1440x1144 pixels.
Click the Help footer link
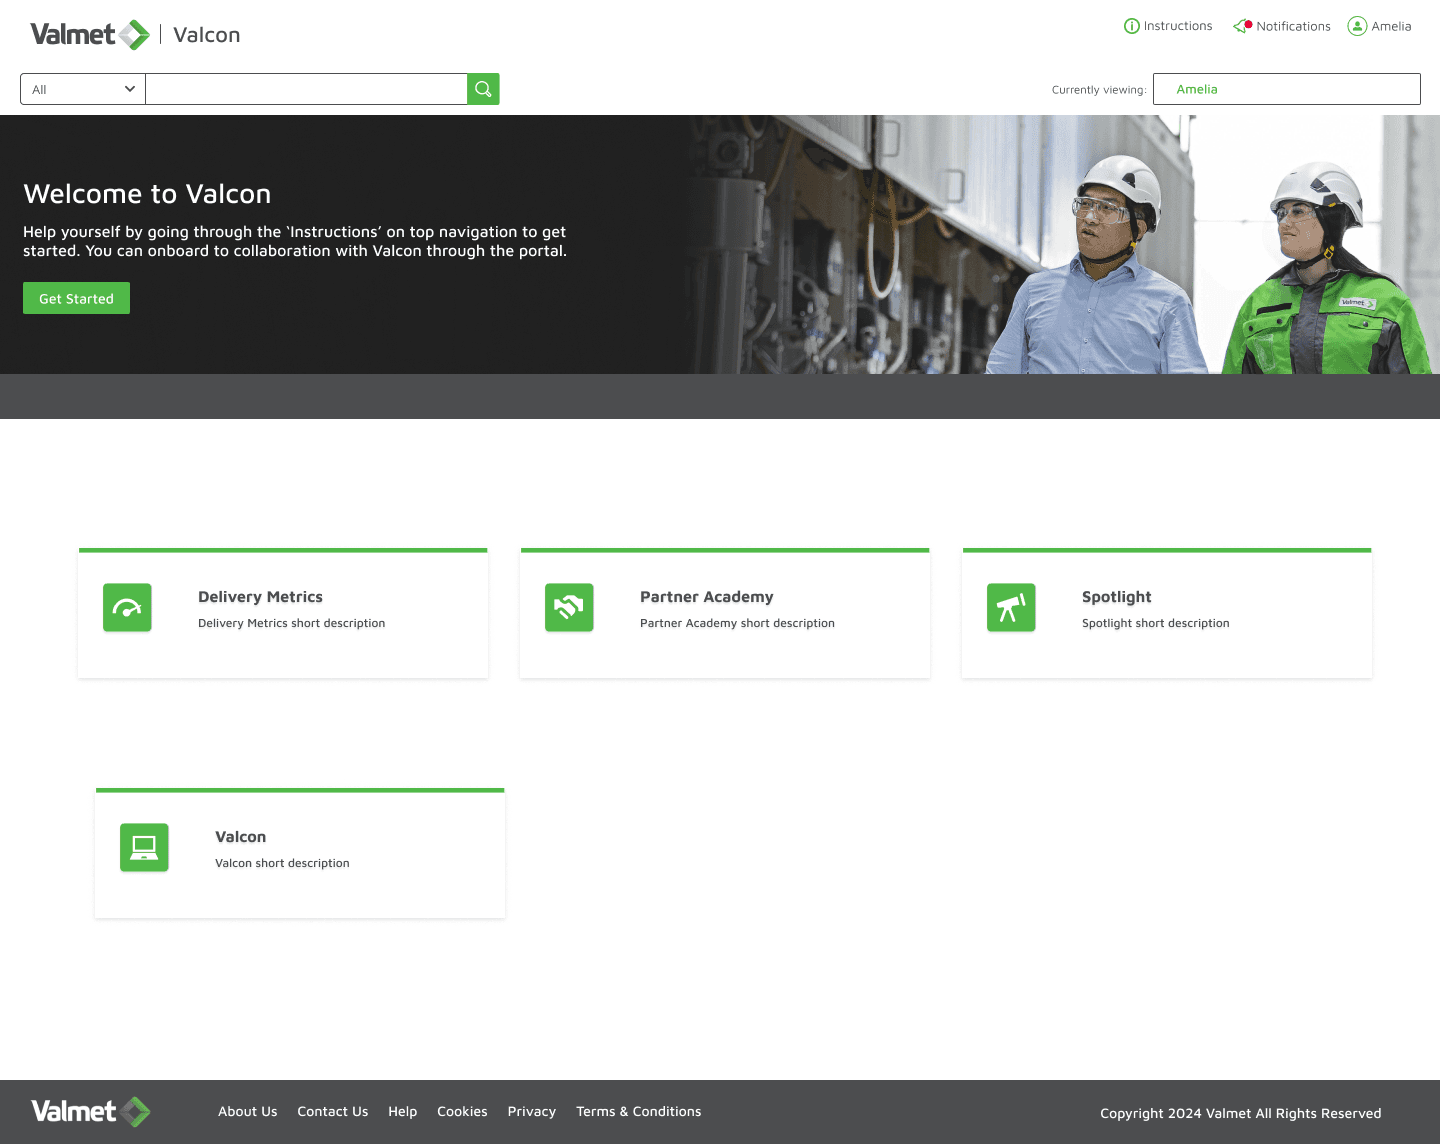[x=403, y=1111]
